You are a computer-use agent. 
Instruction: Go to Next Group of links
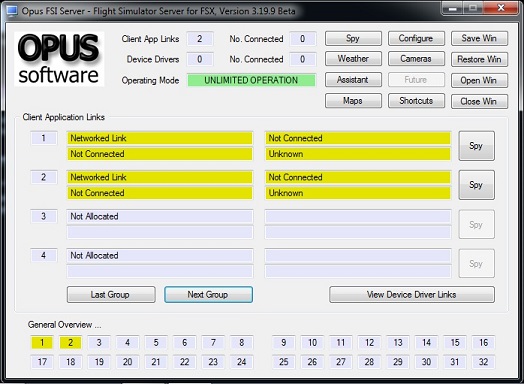tap(208, 294)
